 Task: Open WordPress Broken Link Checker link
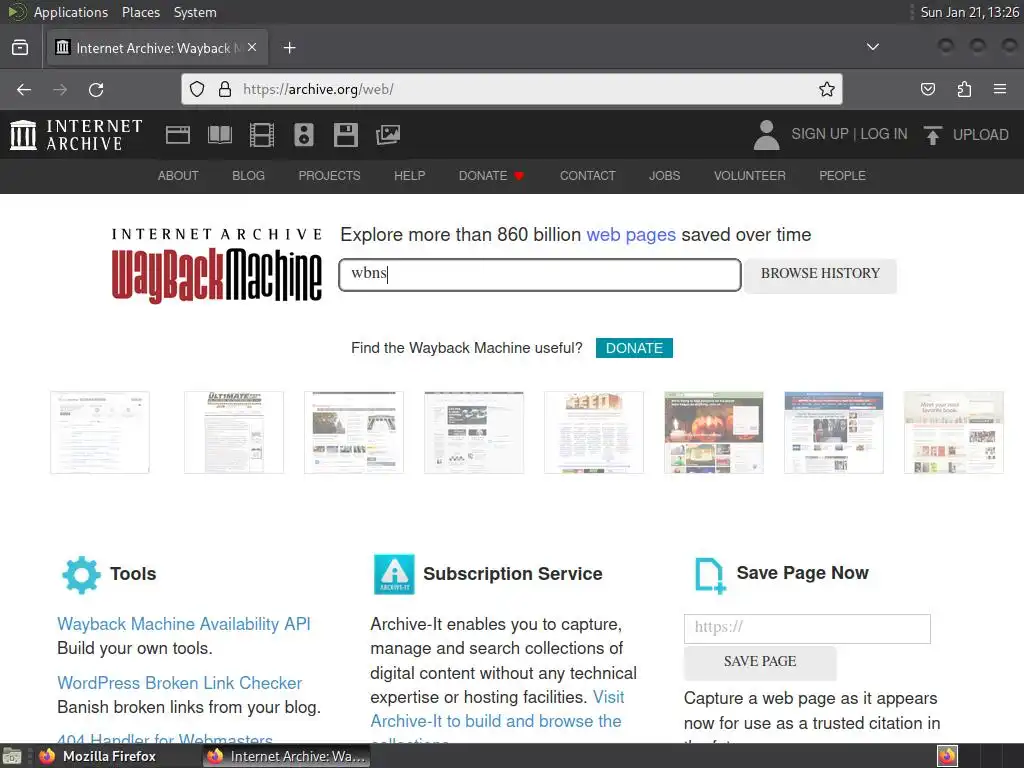tap(180, 682)
